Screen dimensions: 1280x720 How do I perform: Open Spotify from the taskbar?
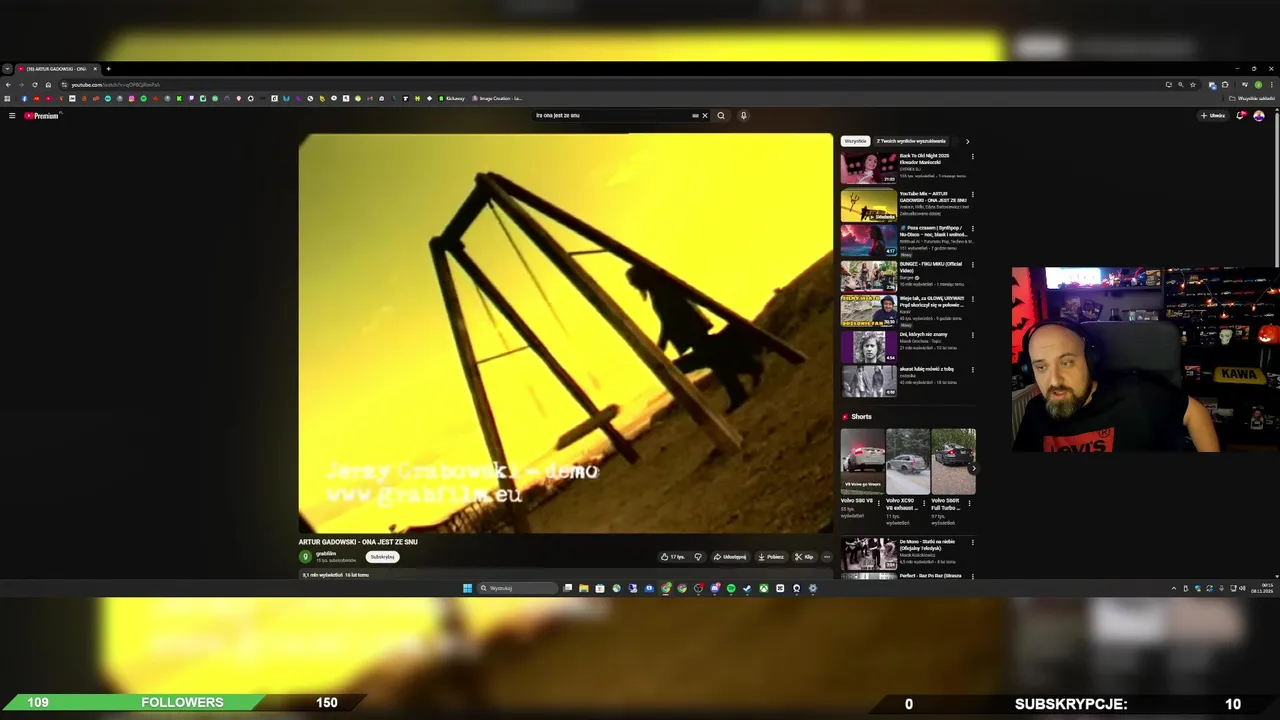pos(731,588)
